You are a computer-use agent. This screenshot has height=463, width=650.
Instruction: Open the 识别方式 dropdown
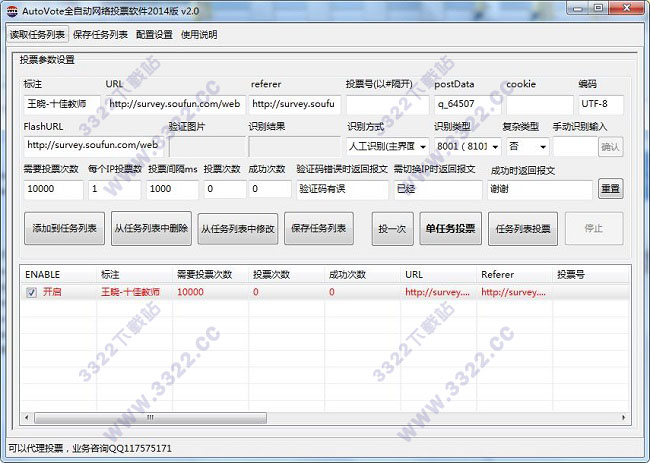pos(388,147)
